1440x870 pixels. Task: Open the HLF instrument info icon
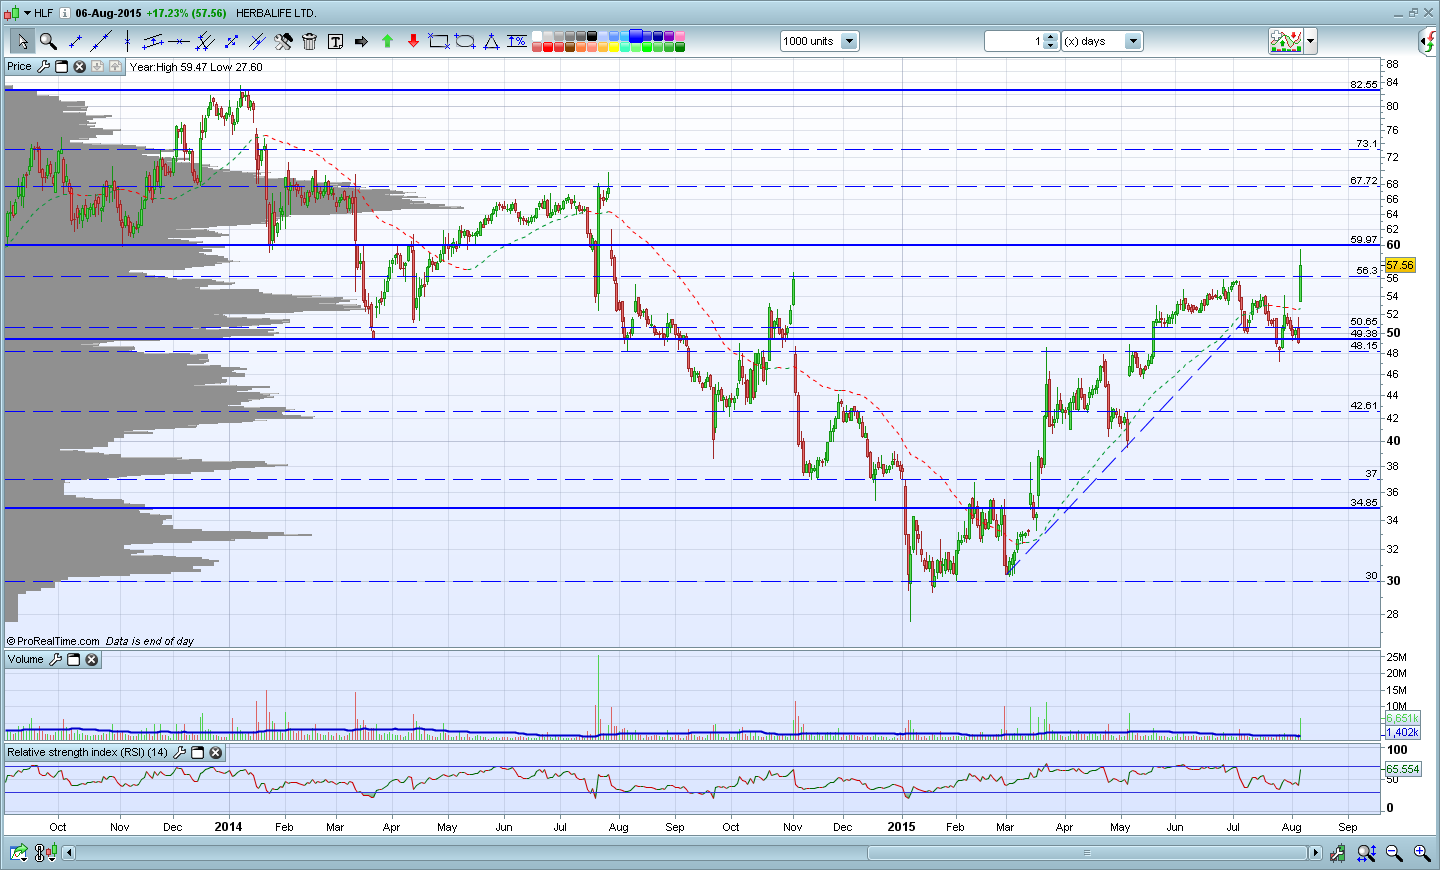point(64,13)
